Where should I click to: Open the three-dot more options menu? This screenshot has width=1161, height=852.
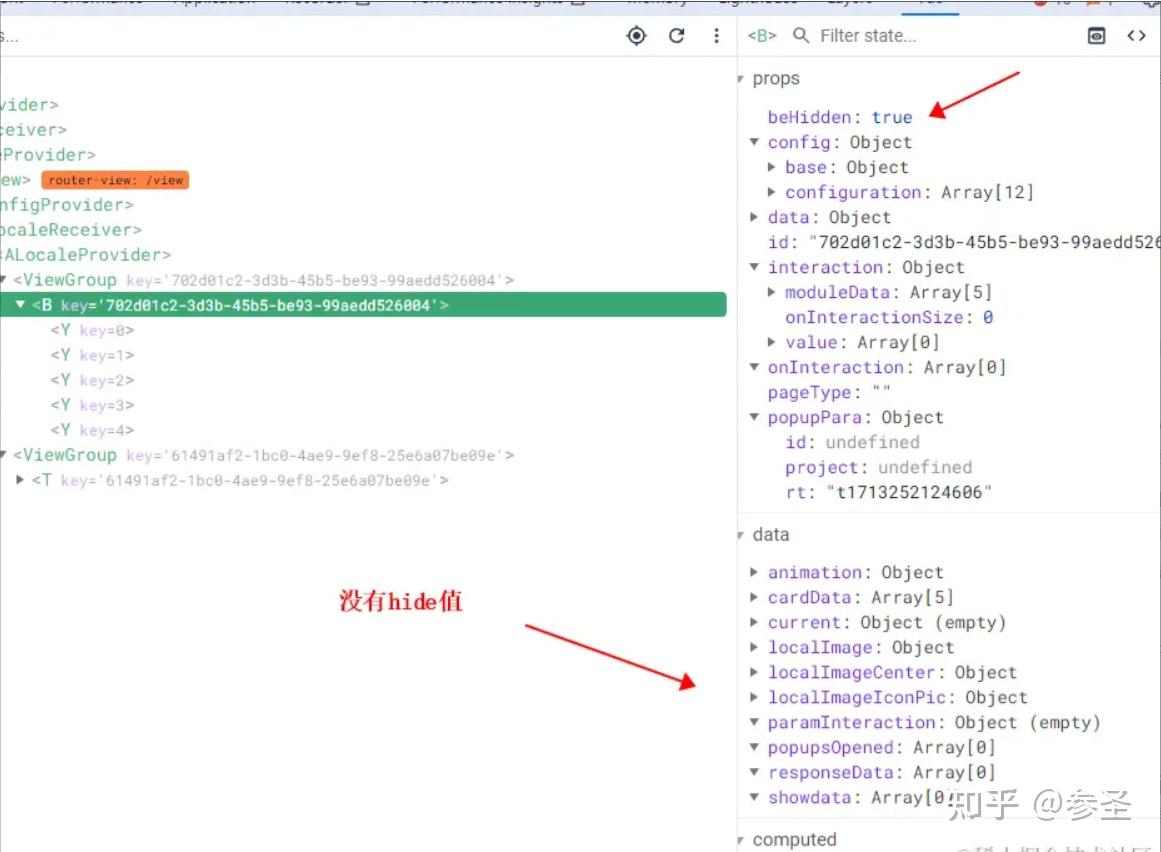tap(717, 35)
